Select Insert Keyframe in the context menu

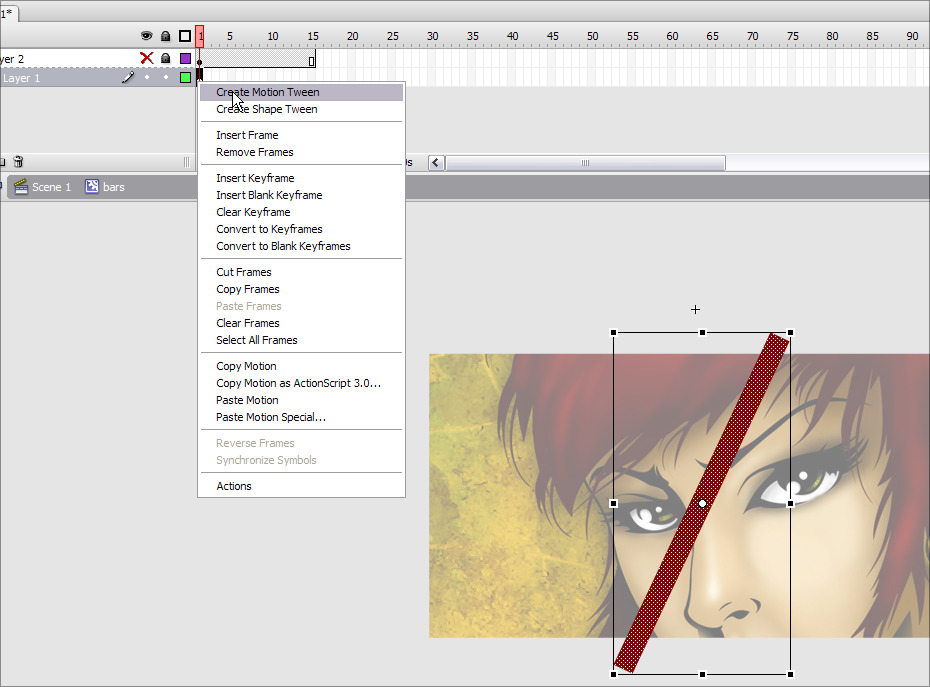(255, 178)
